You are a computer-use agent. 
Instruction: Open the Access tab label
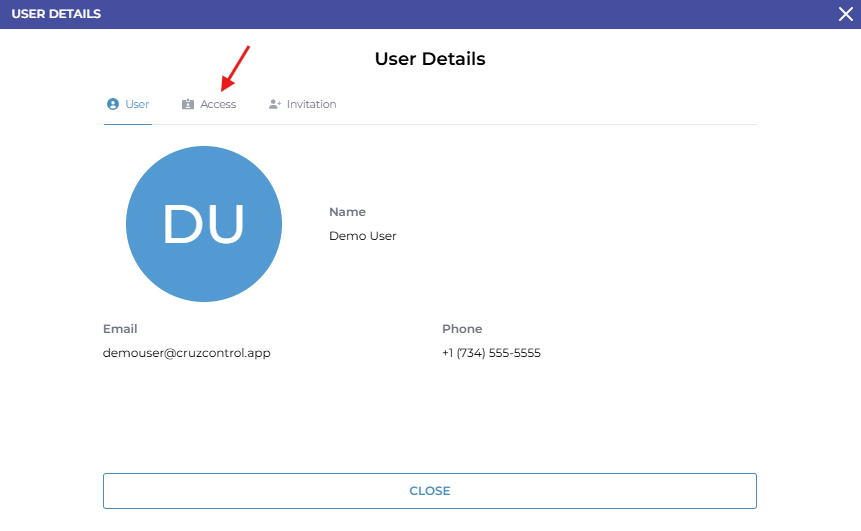coord(218,104)
